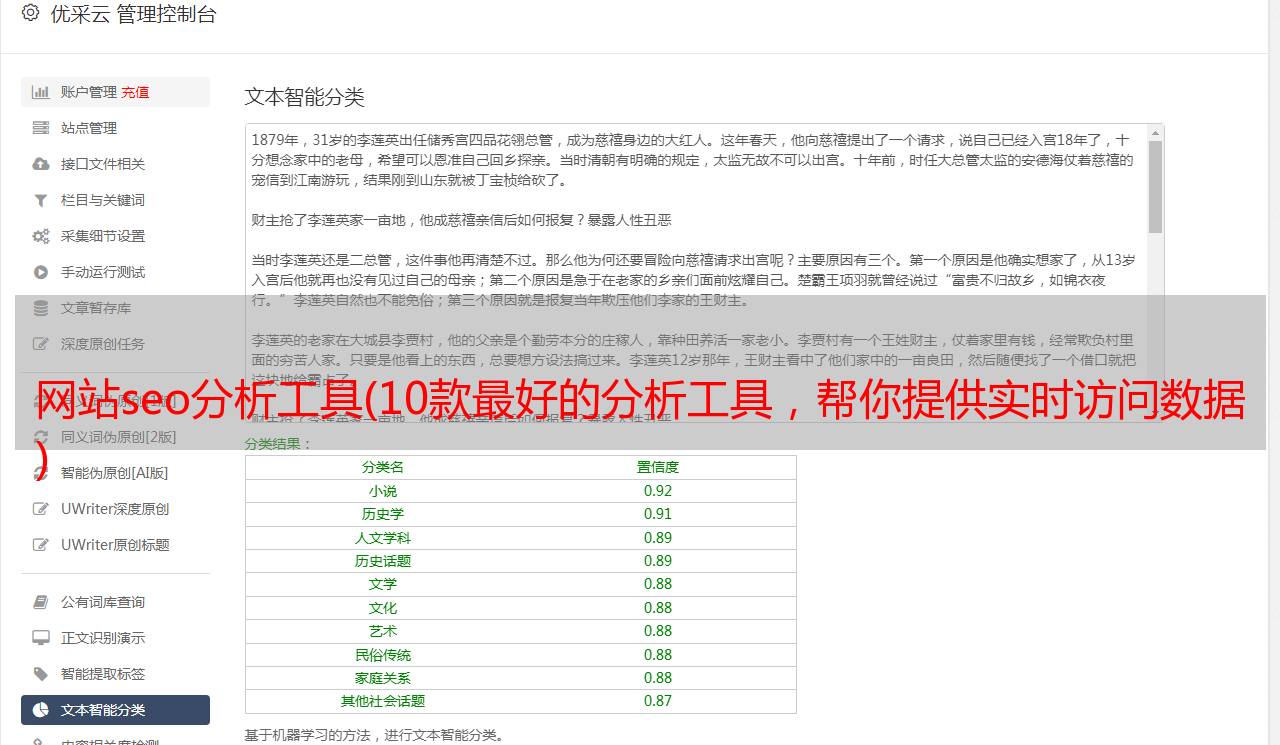
Task: Select the 民俗传统 category cell
Action: 383,655
